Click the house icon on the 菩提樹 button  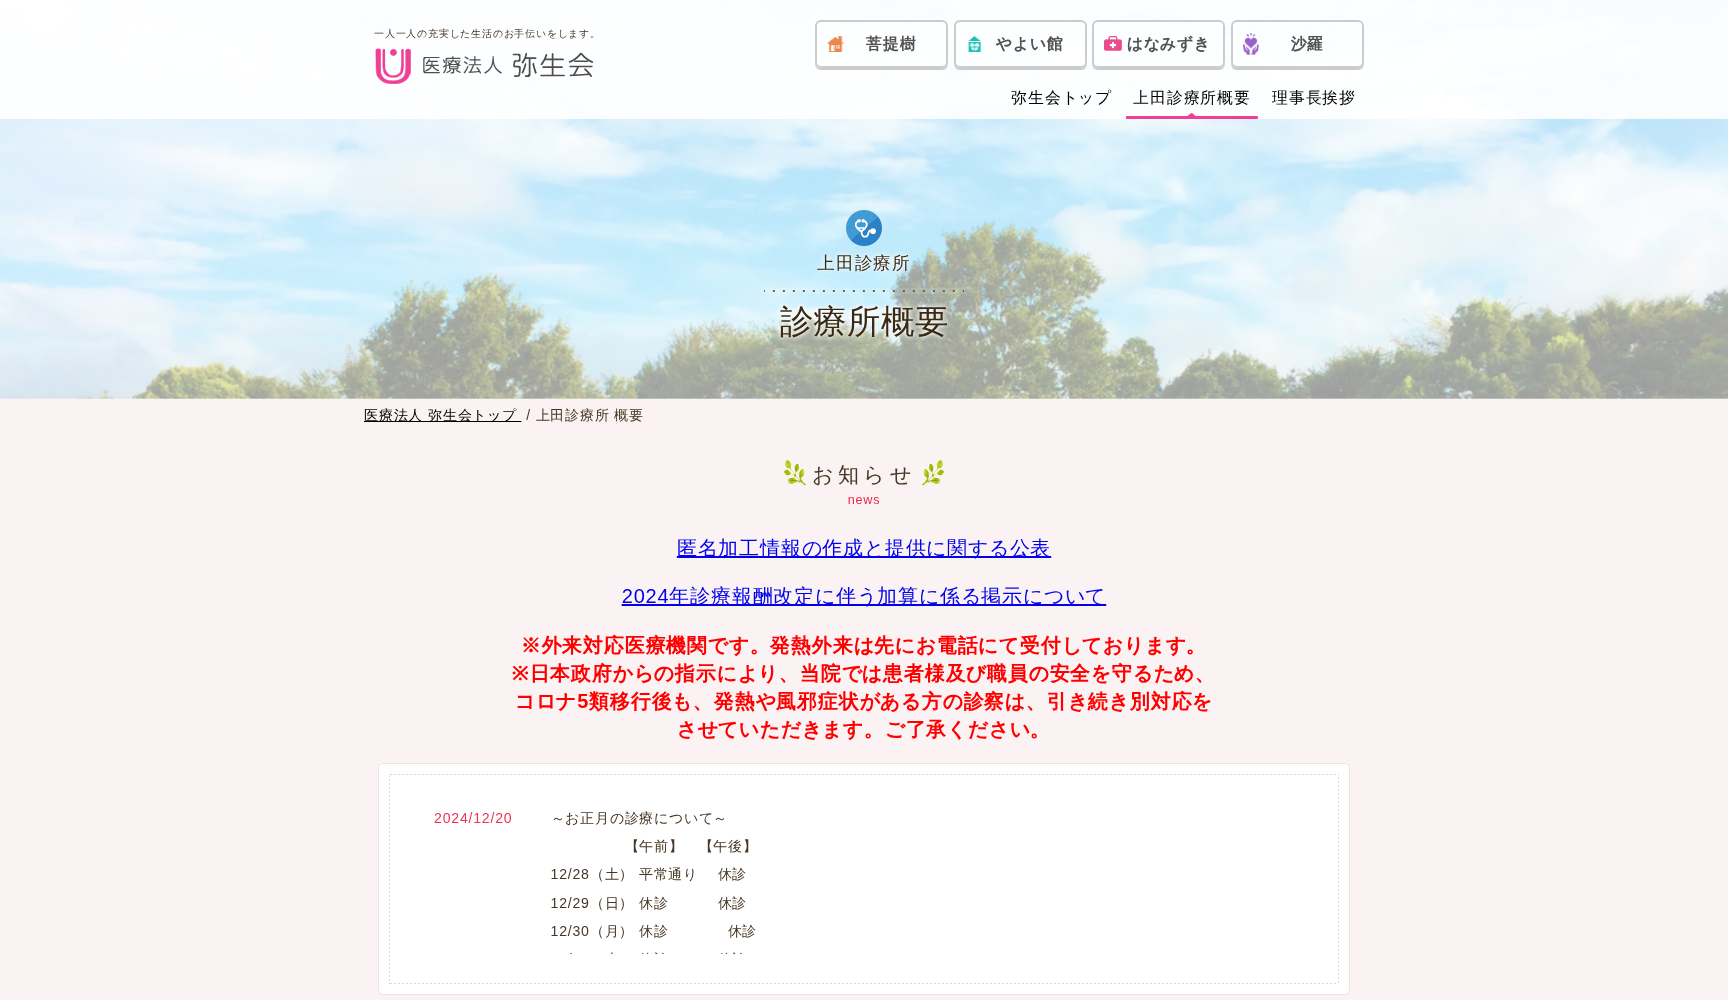[x=836, y=44]
